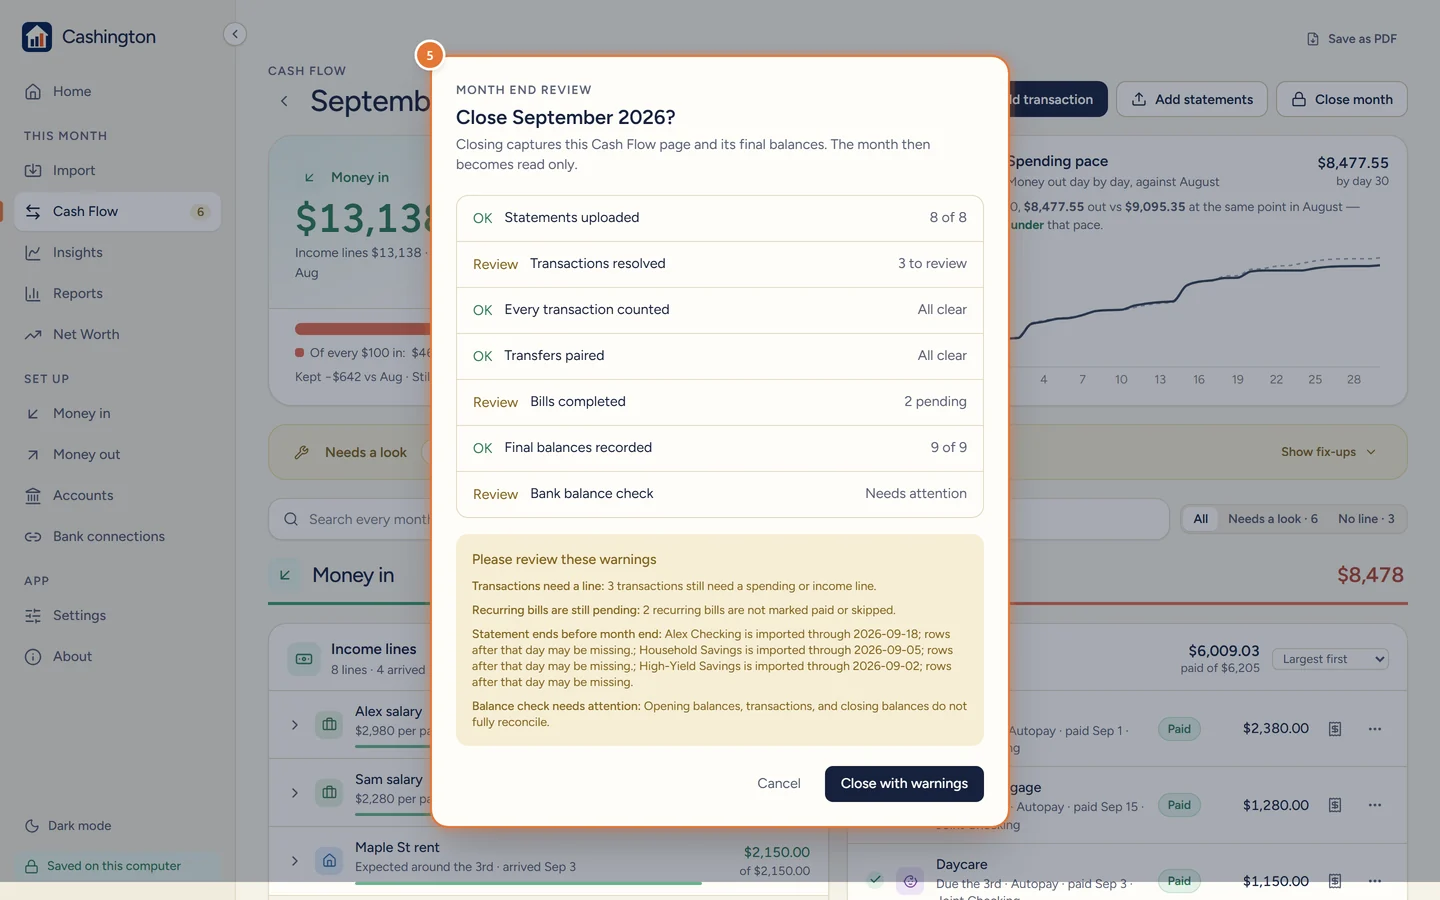Open more options for the $1,280.00 bill

click(x=1375, y=805)
